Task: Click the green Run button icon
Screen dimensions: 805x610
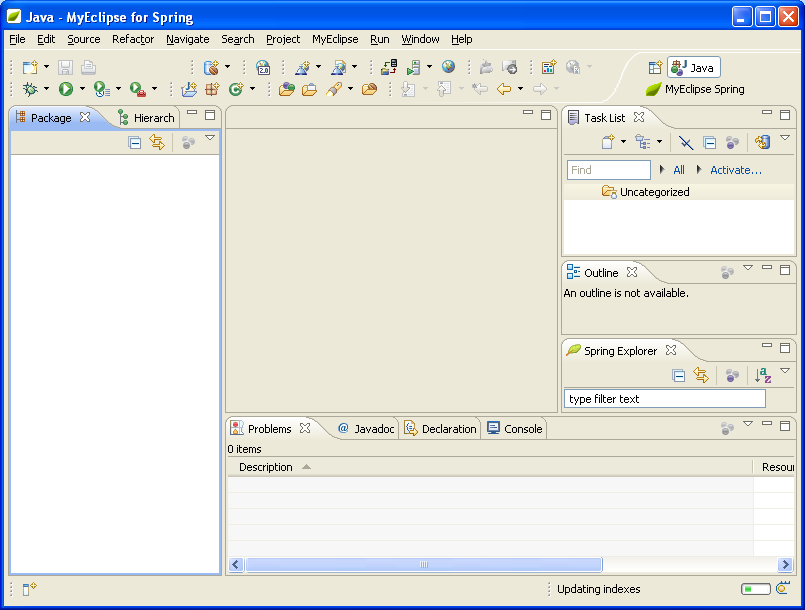Action: [x=65, y=89]
